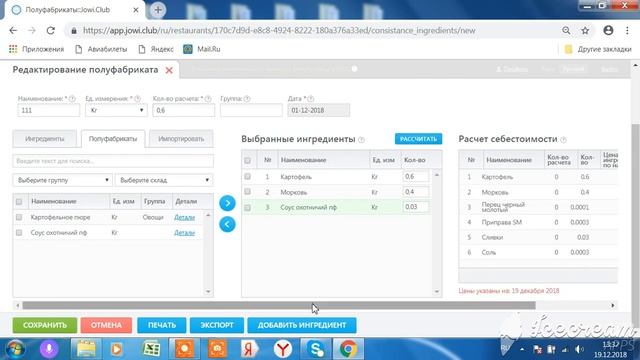Open Детали link for Картофельное пюре
This screenshot has height=360, width=640.
(x=184, y=217)
